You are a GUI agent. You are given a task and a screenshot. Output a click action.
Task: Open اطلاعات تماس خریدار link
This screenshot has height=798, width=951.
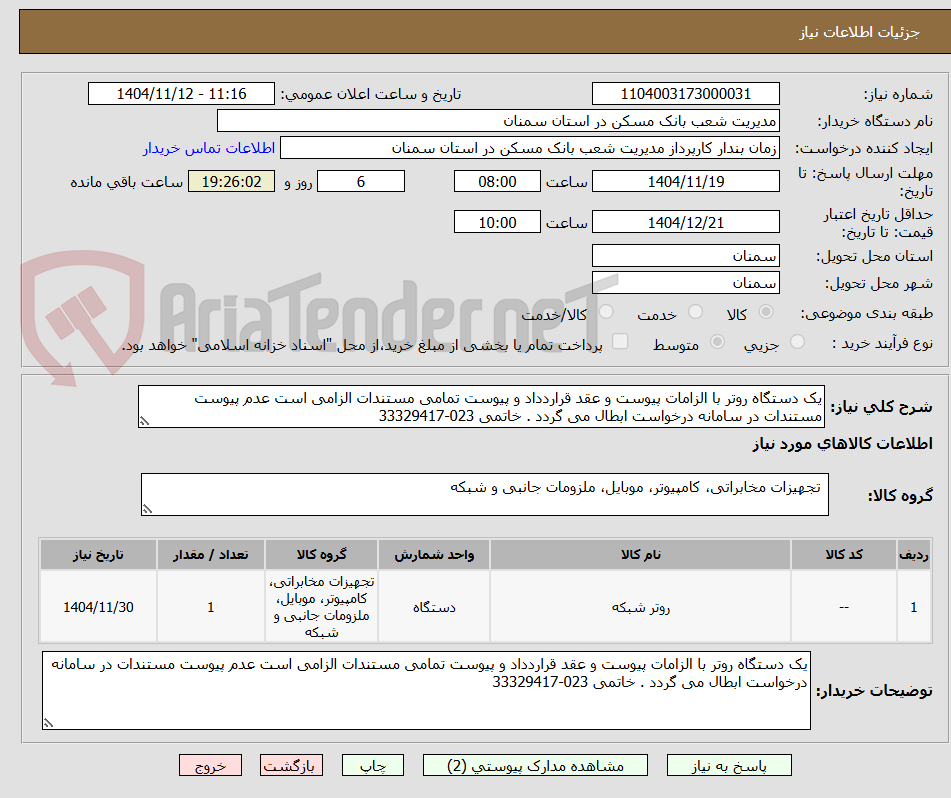tap(209, 148)
